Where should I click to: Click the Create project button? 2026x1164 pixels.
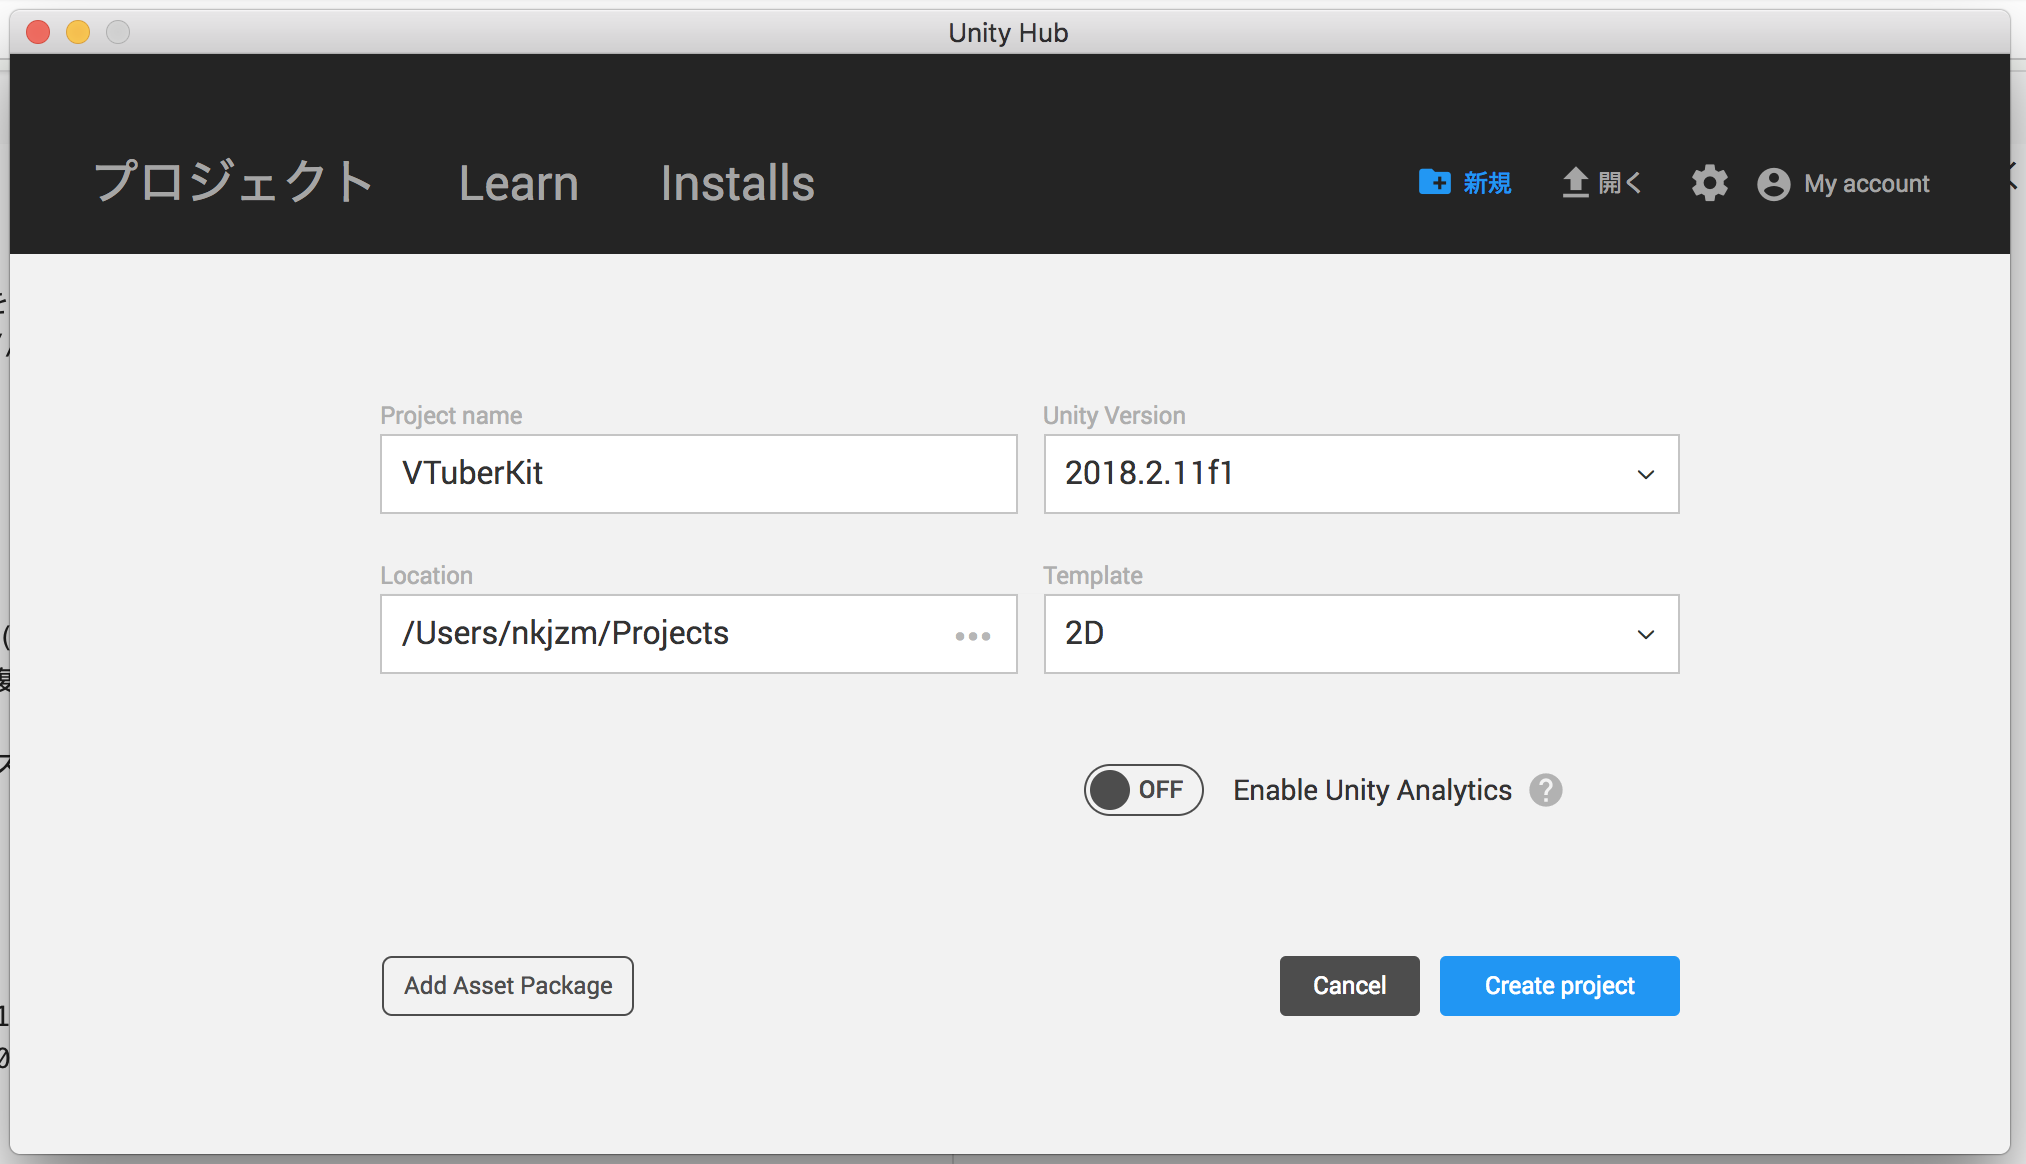click(x=1560, y=986)
